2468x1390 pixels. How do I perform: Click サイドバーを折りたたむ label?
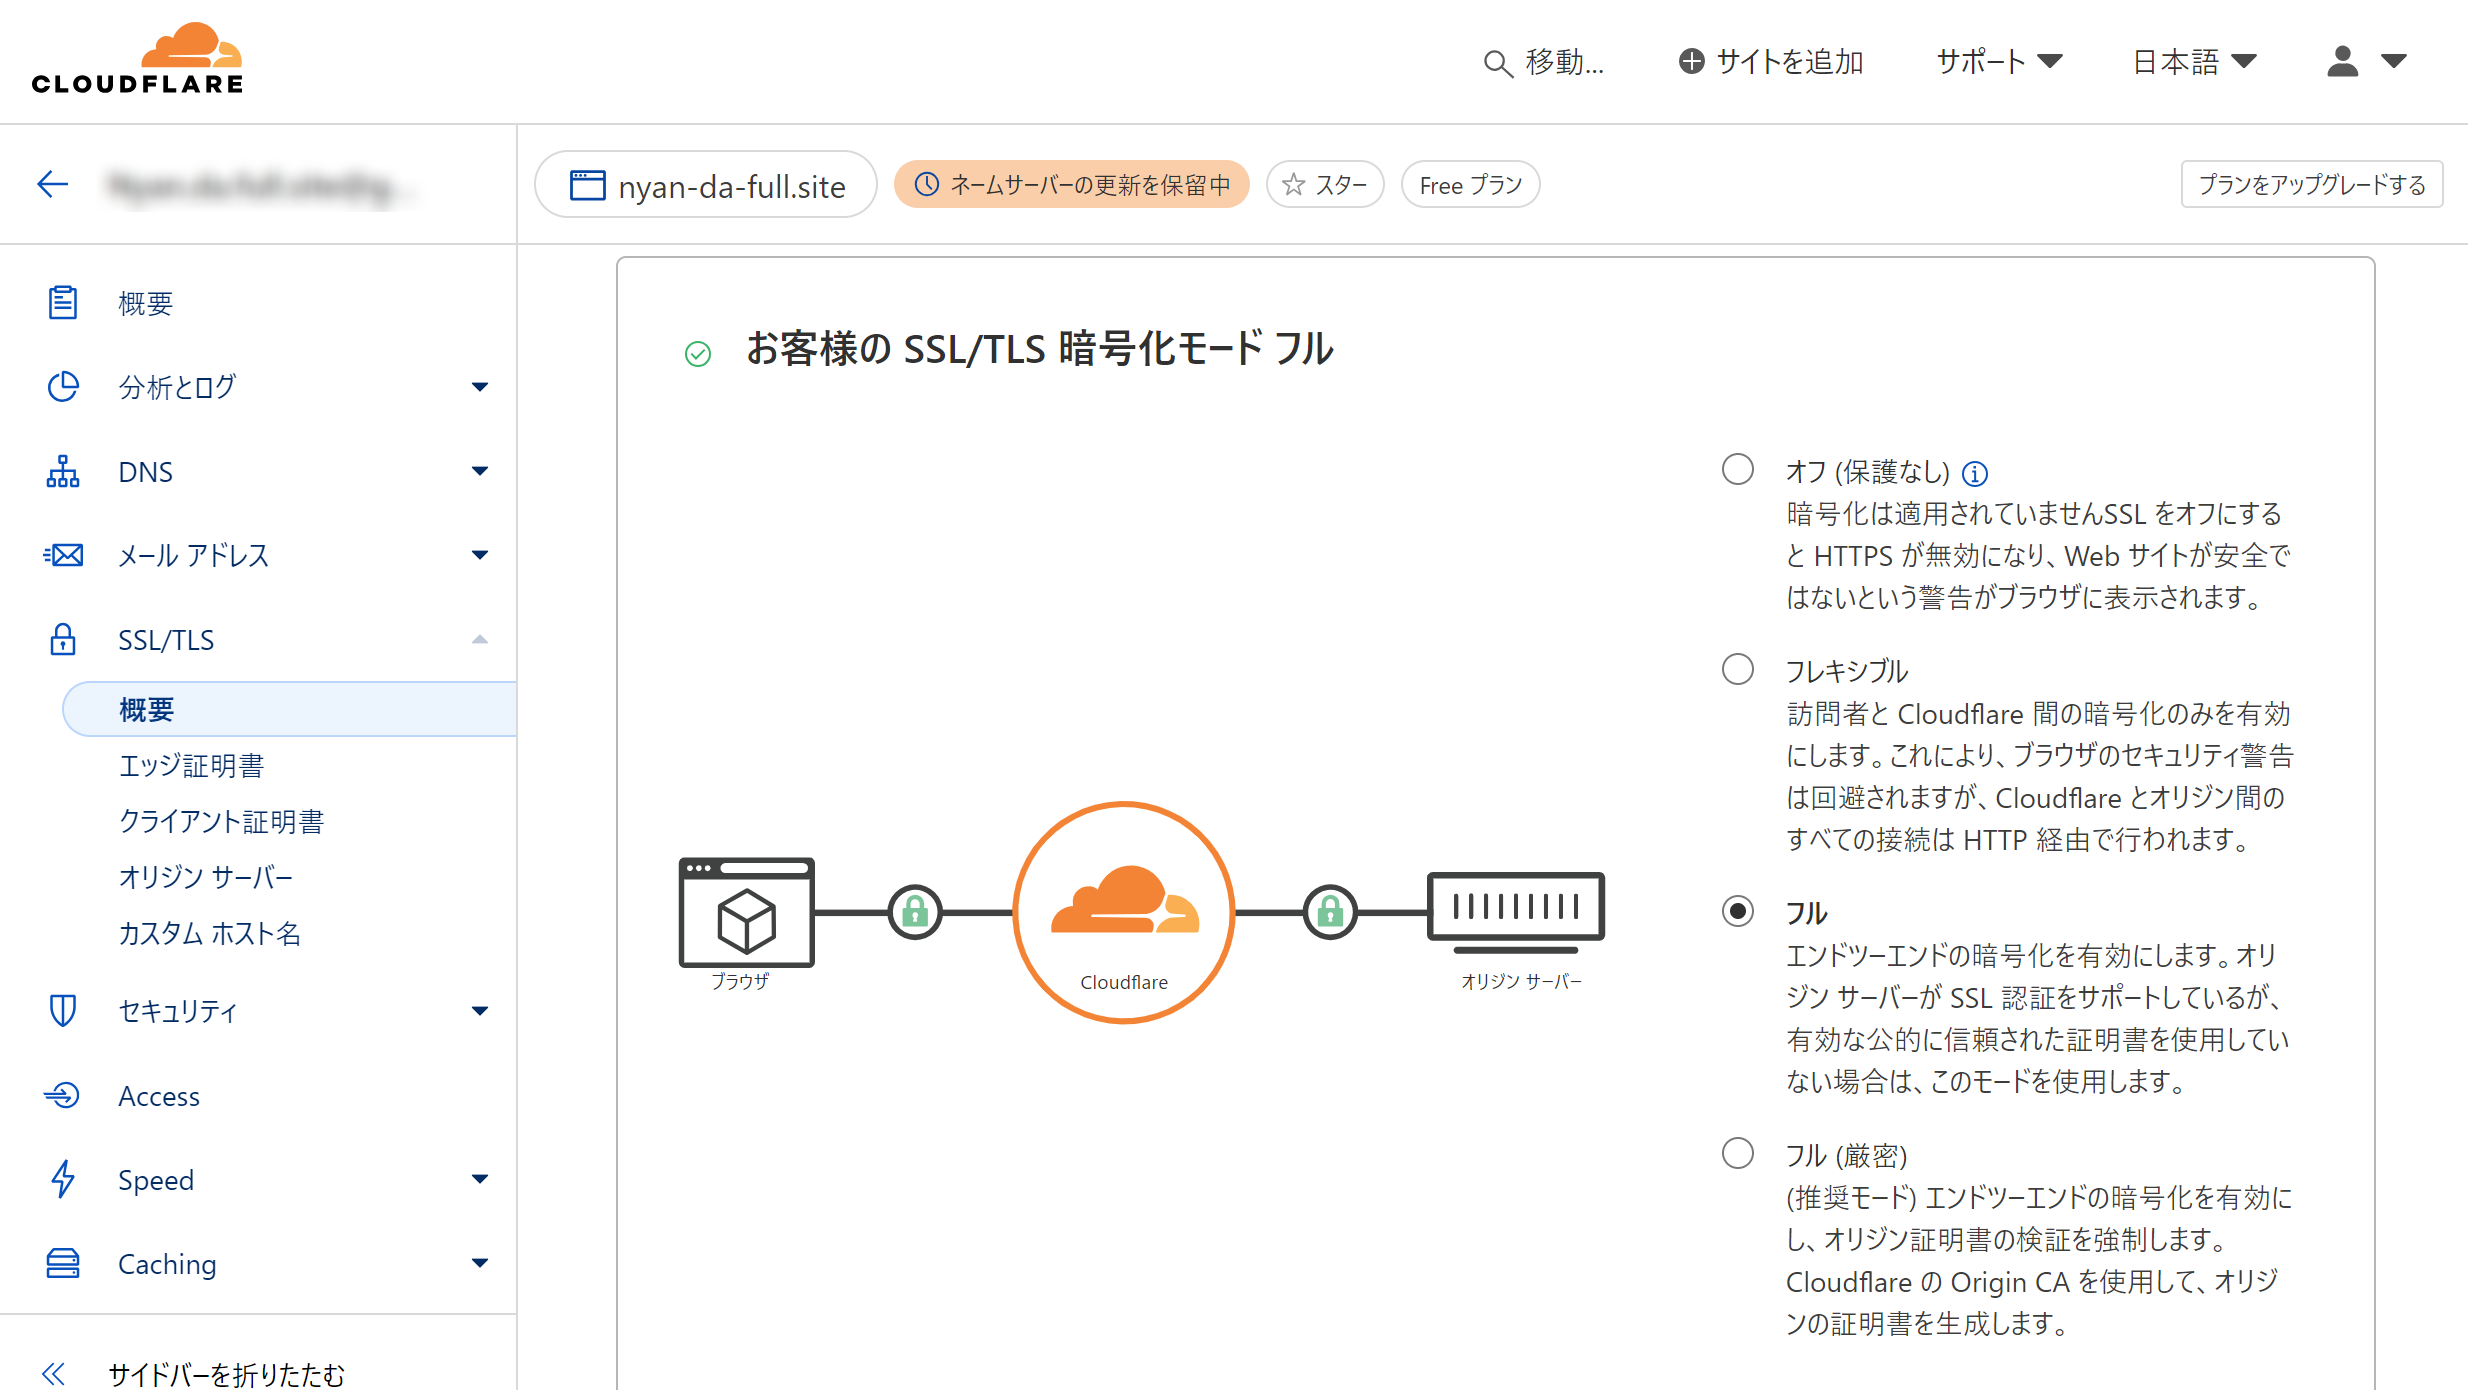tap(226, 1374)
